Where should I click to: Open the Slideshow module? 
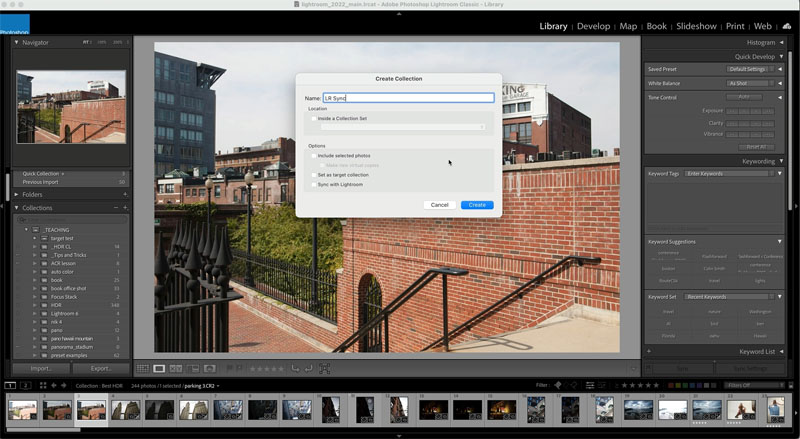(696, 26)
